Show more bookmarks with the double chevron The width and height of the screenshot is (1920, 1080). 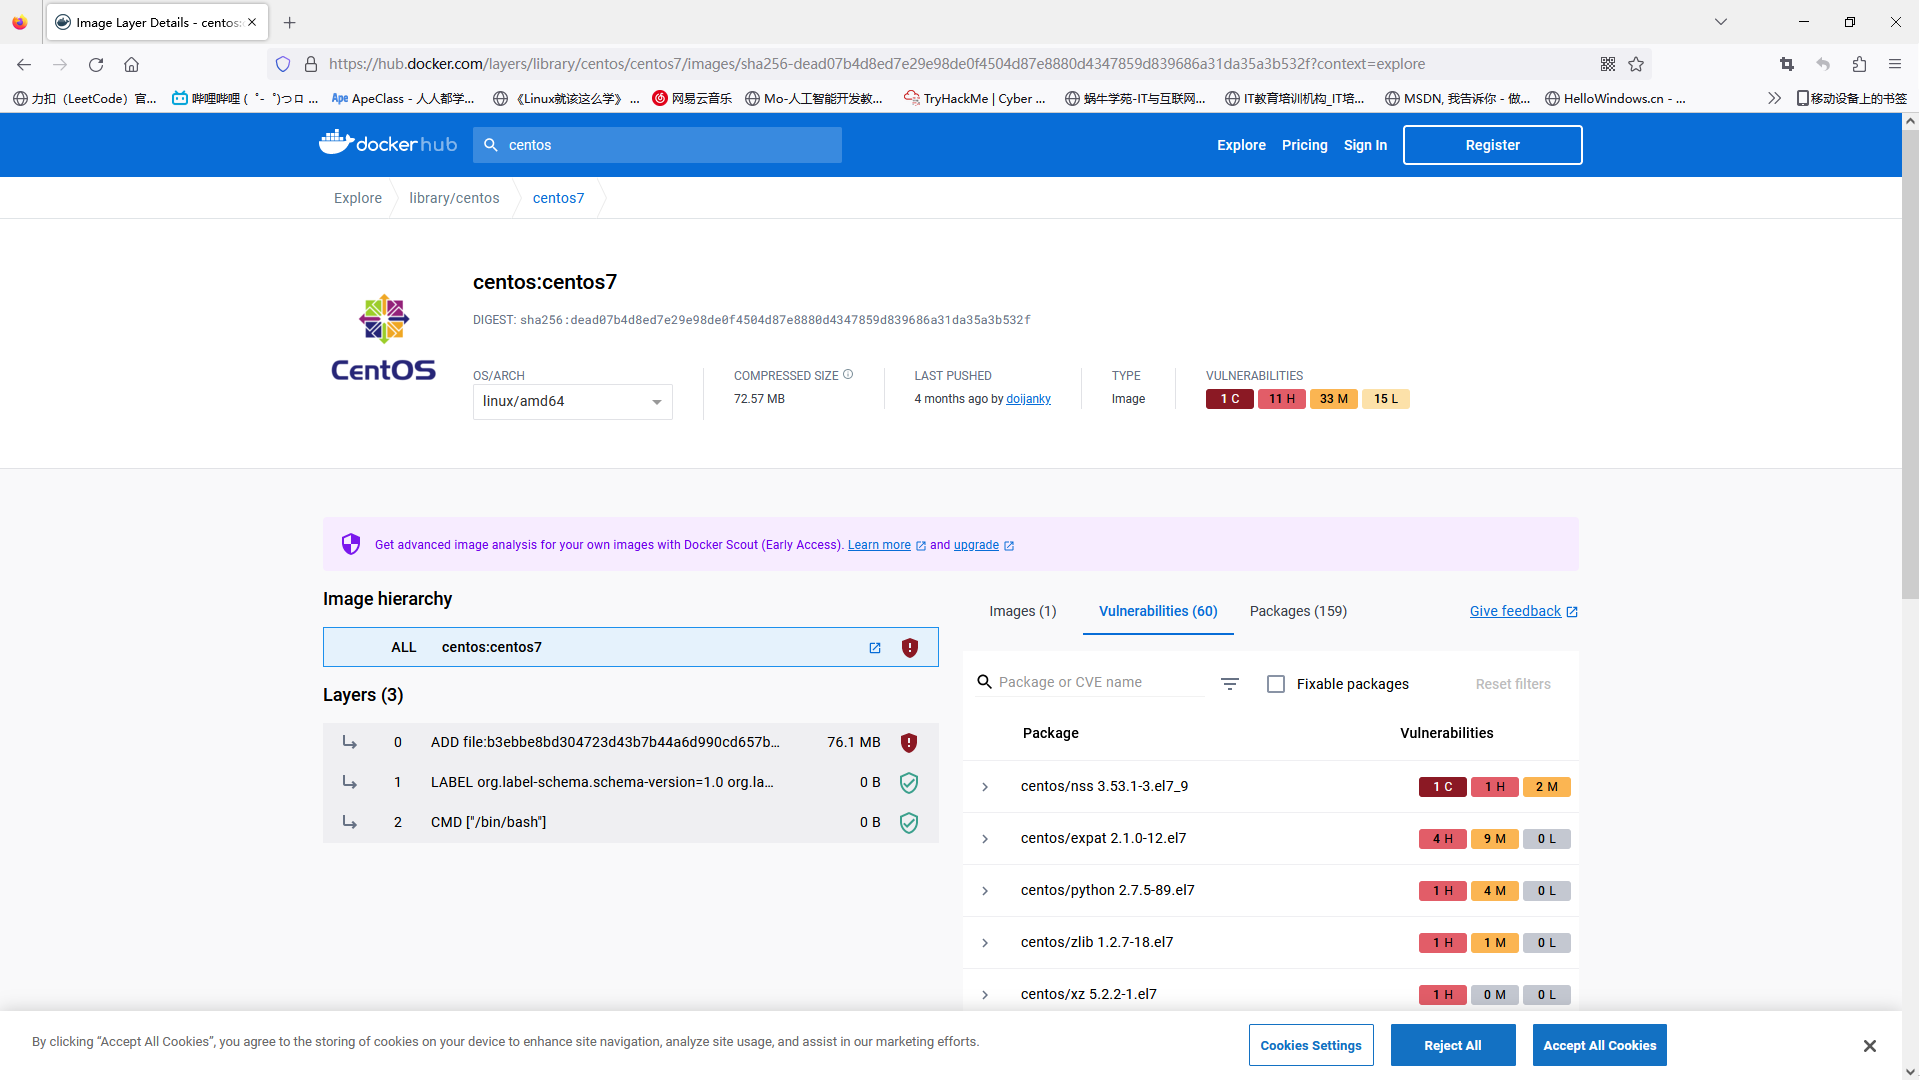(x=1775, y=98)
